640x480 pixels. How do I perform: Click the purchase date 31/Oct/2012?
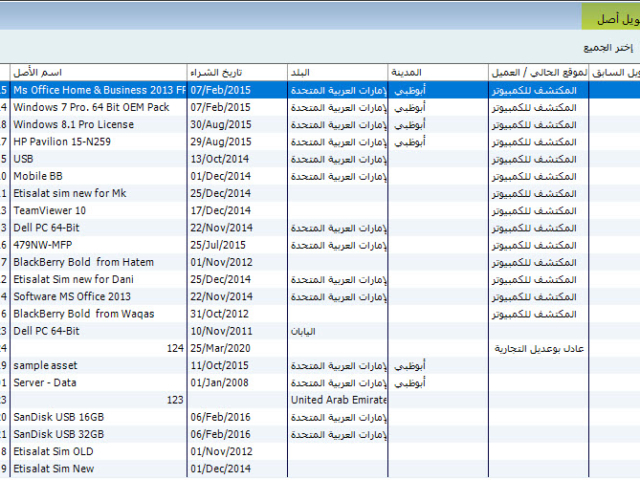click(220, 313)
